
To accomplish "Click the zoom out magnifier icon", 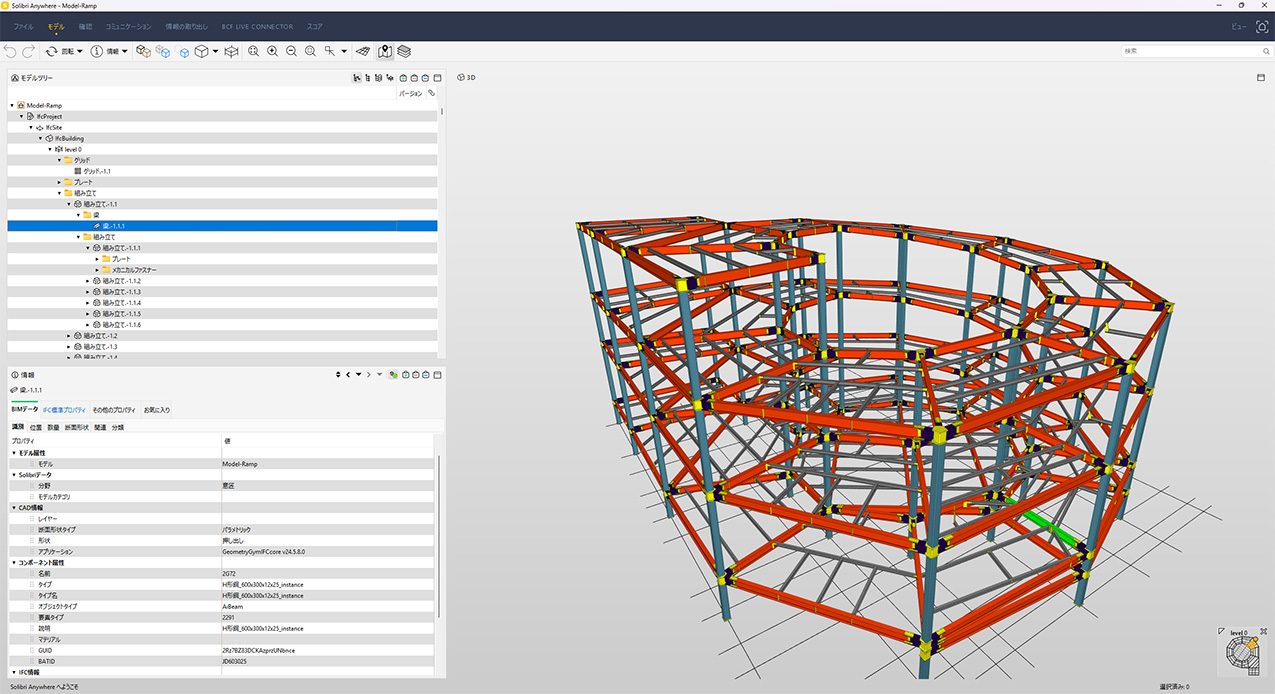I will tap(291, 51).
